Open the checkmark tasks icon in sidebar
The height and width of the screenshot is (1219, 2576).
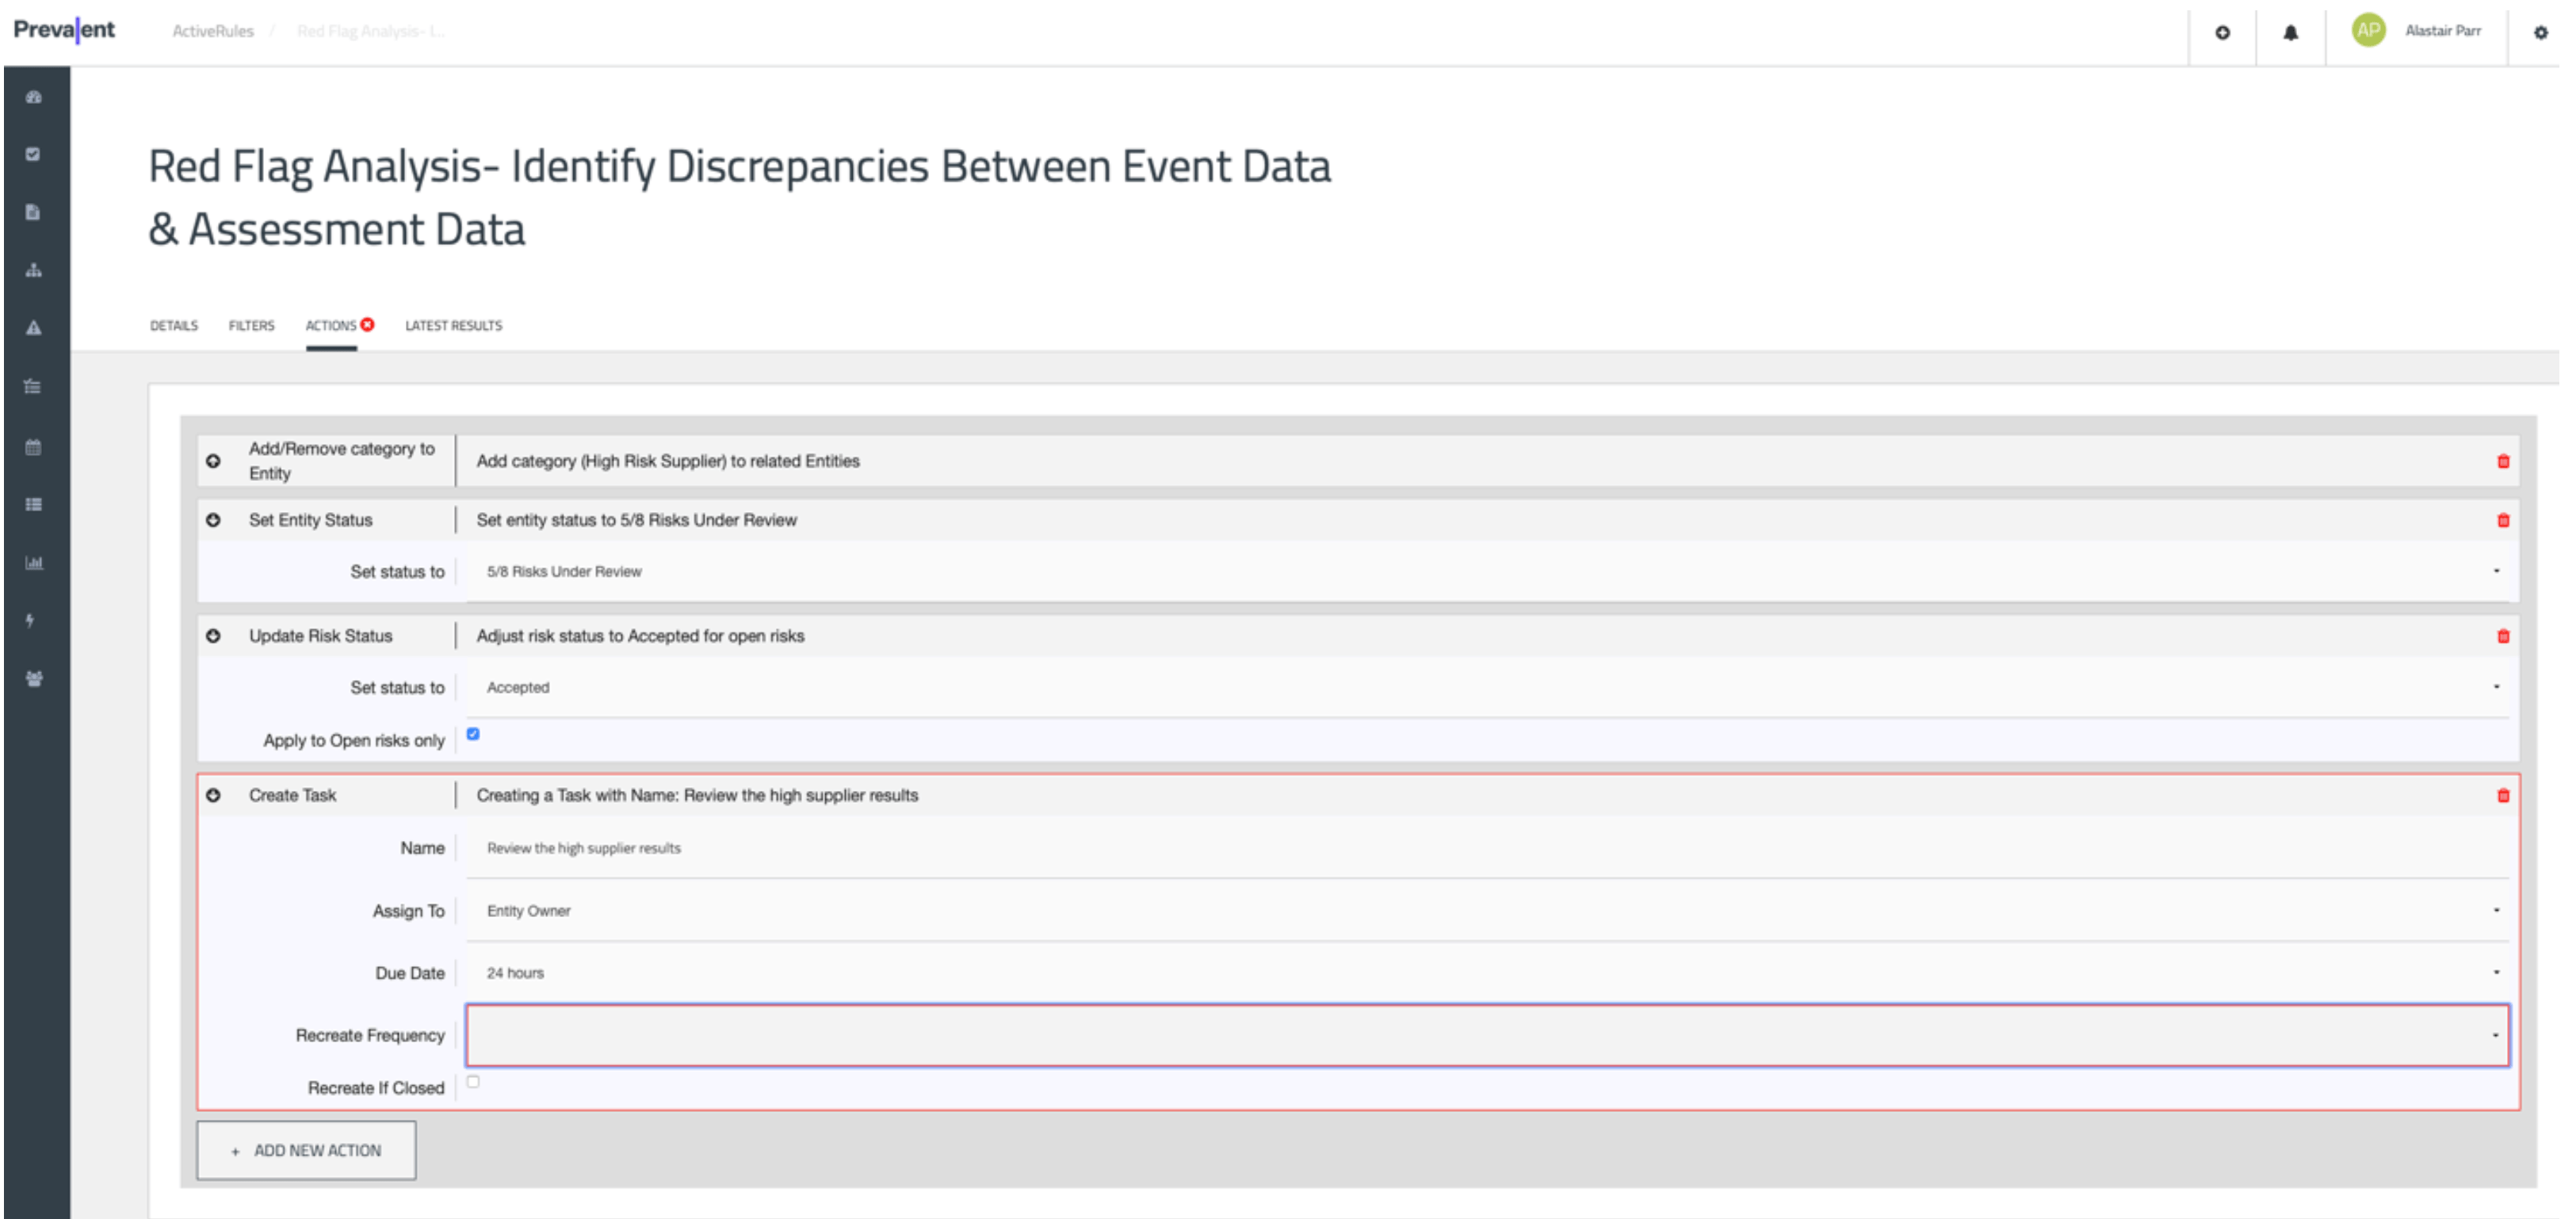33,154
